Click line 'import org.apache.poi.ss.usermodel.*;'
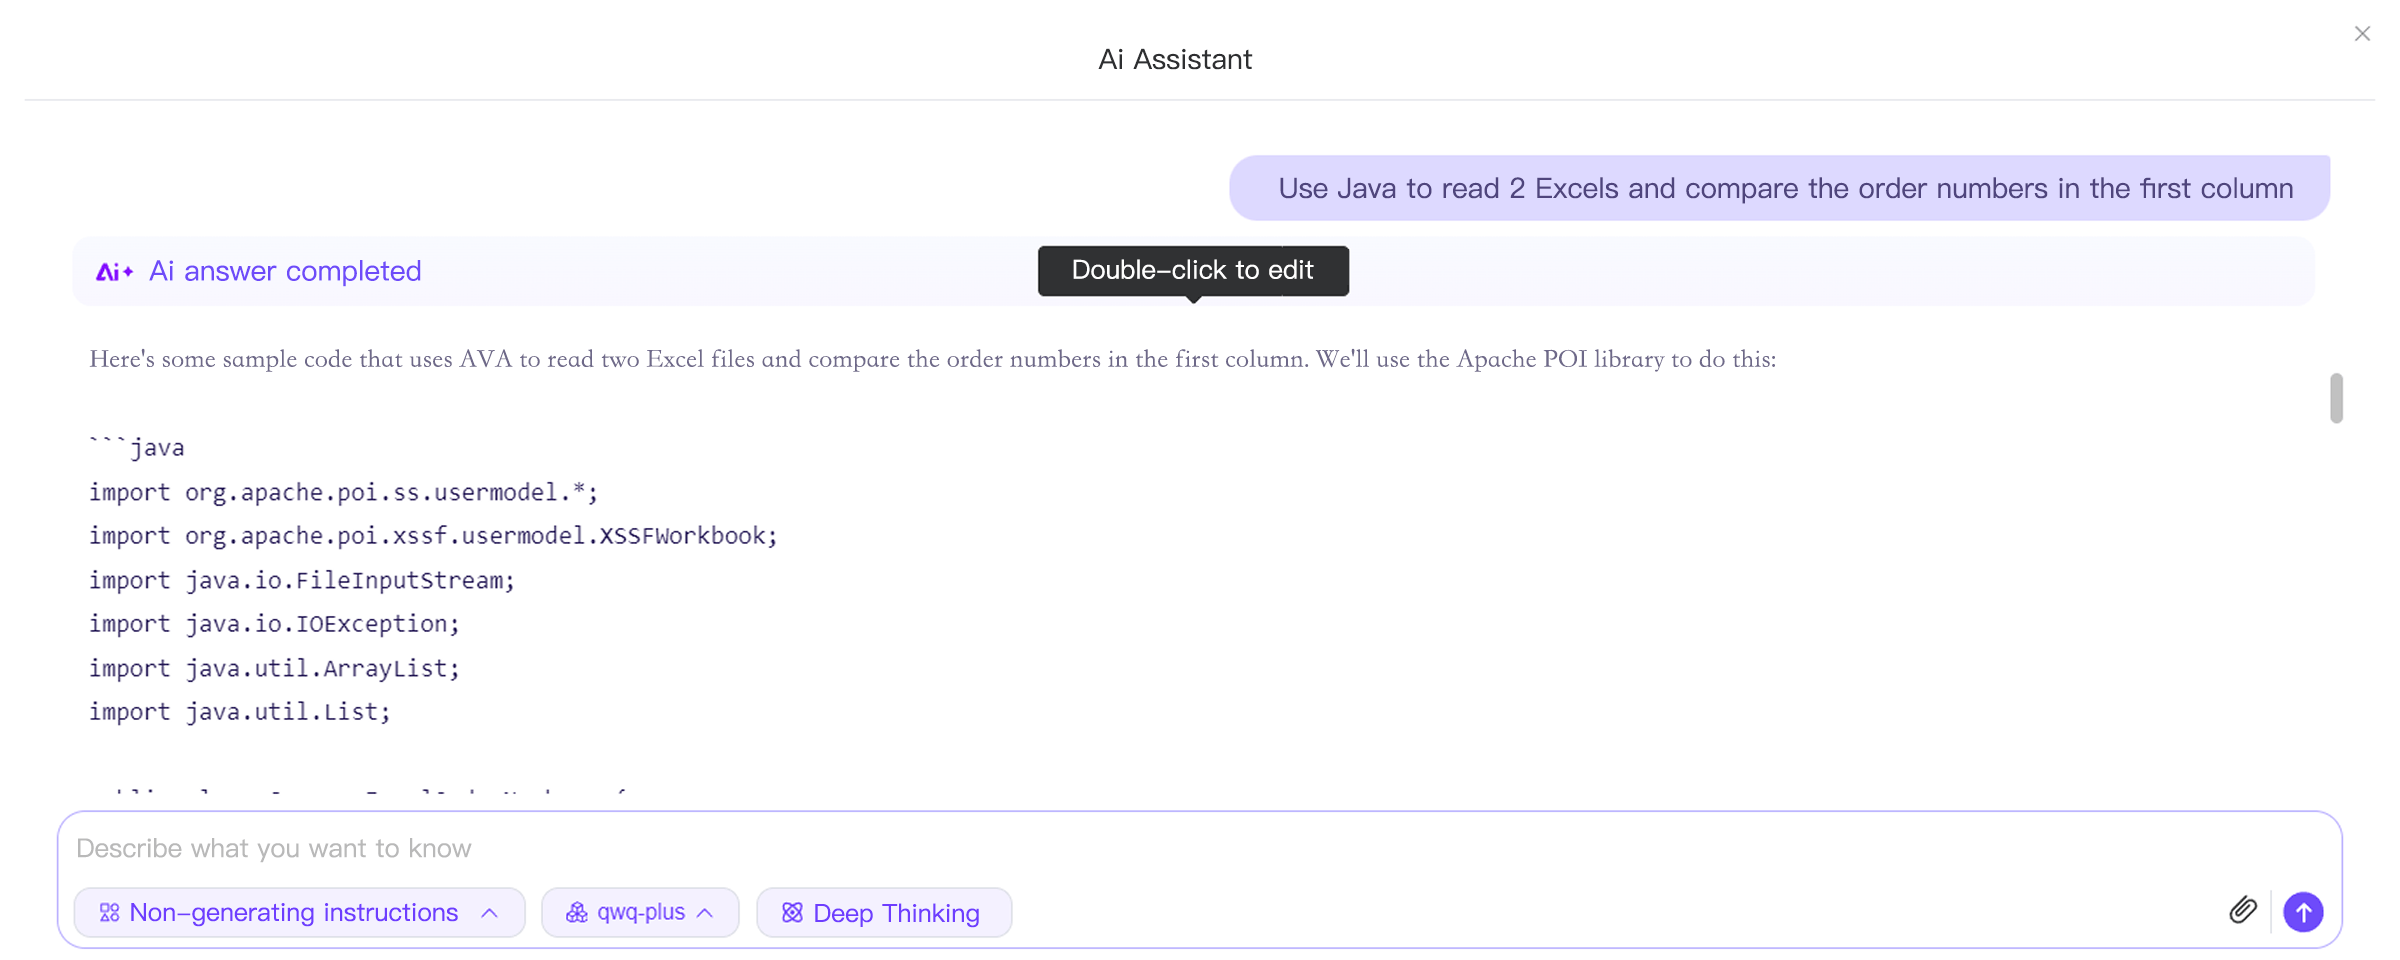The width and height of the screenshot is (2400, 960). click(343, 492)
